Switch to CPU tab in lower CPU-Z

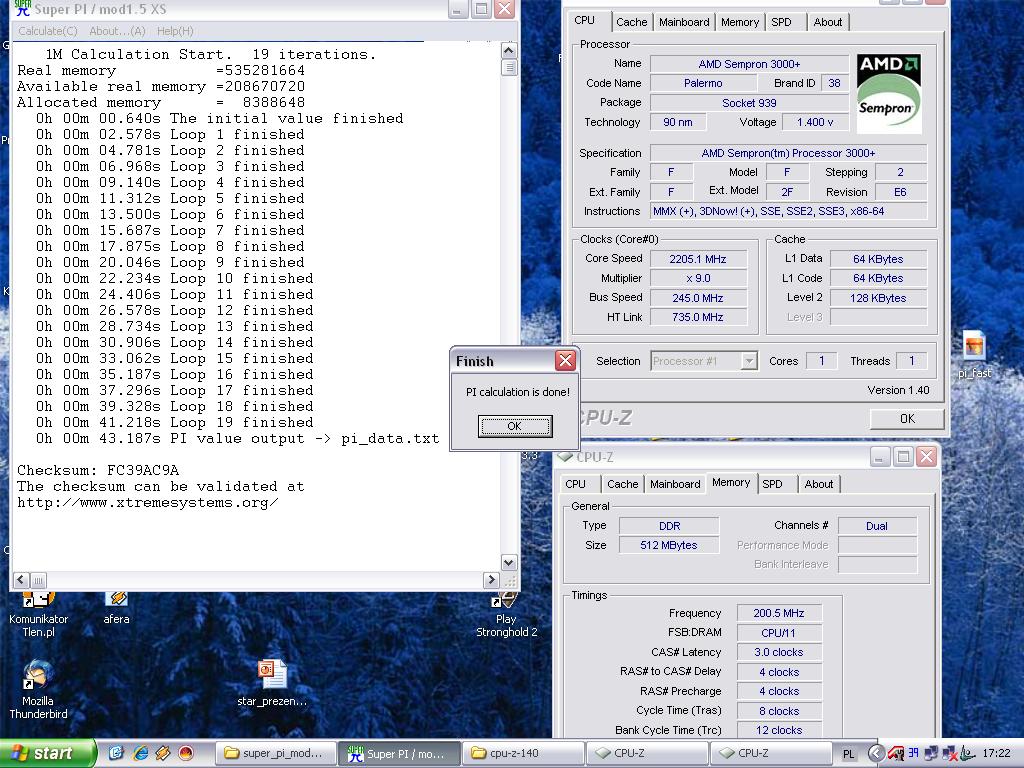click(575, 484)
